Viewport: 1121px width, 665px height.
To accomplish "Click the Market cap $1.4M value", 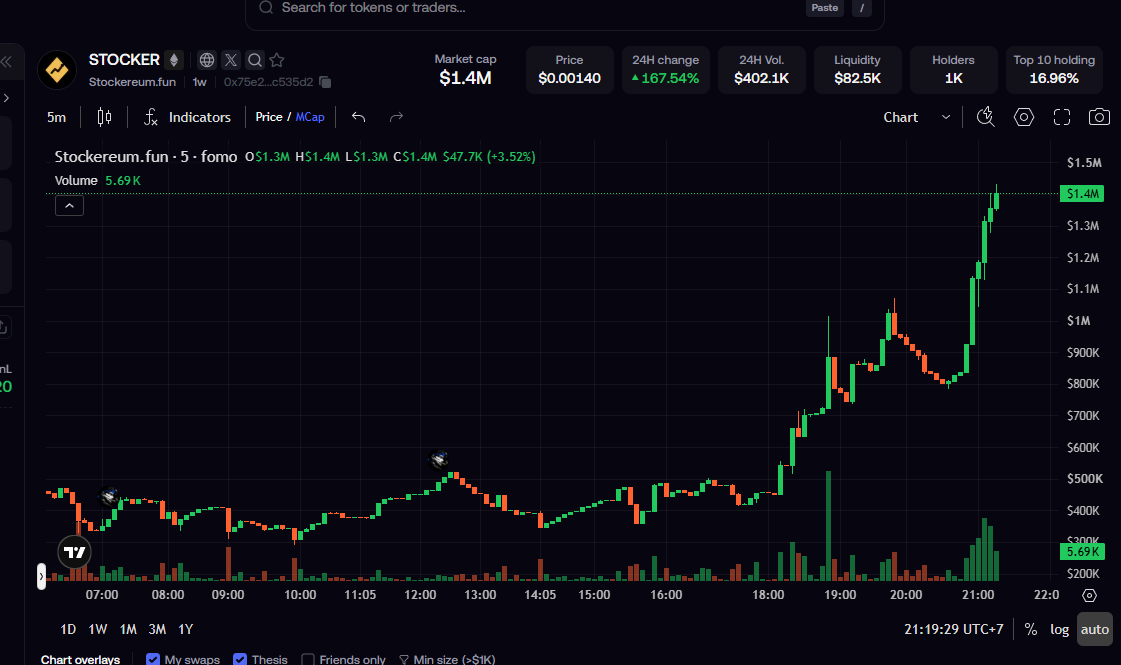I will (465, 78).
